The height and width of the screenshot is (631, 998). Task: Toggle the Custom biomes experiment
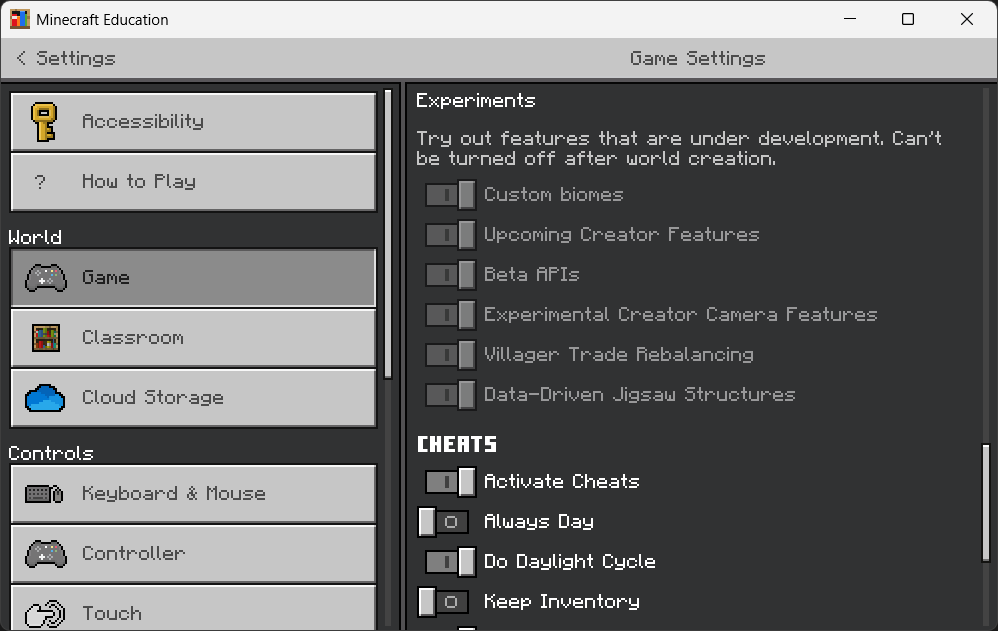(x=450, y=195)
